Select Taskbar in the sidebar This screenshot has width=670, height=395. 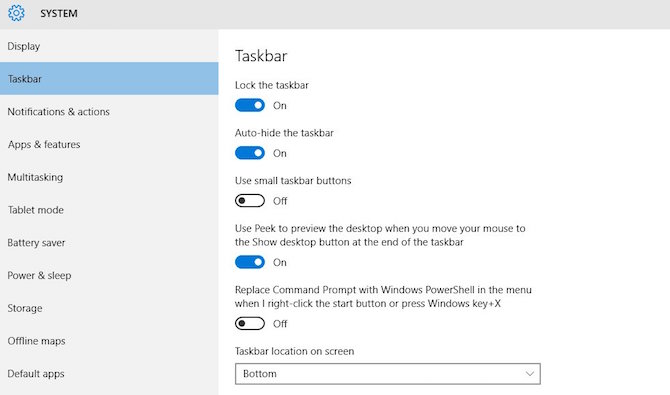109,79
